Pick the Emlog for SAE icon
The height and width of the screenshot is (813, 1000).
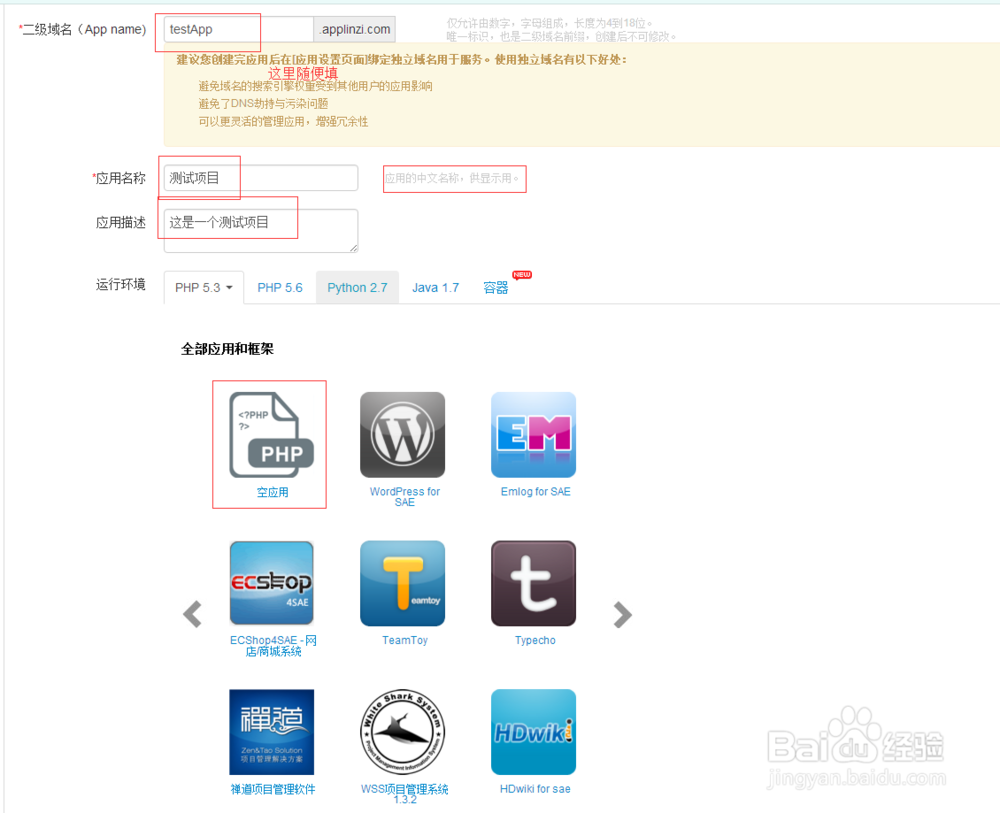[533, 435]
